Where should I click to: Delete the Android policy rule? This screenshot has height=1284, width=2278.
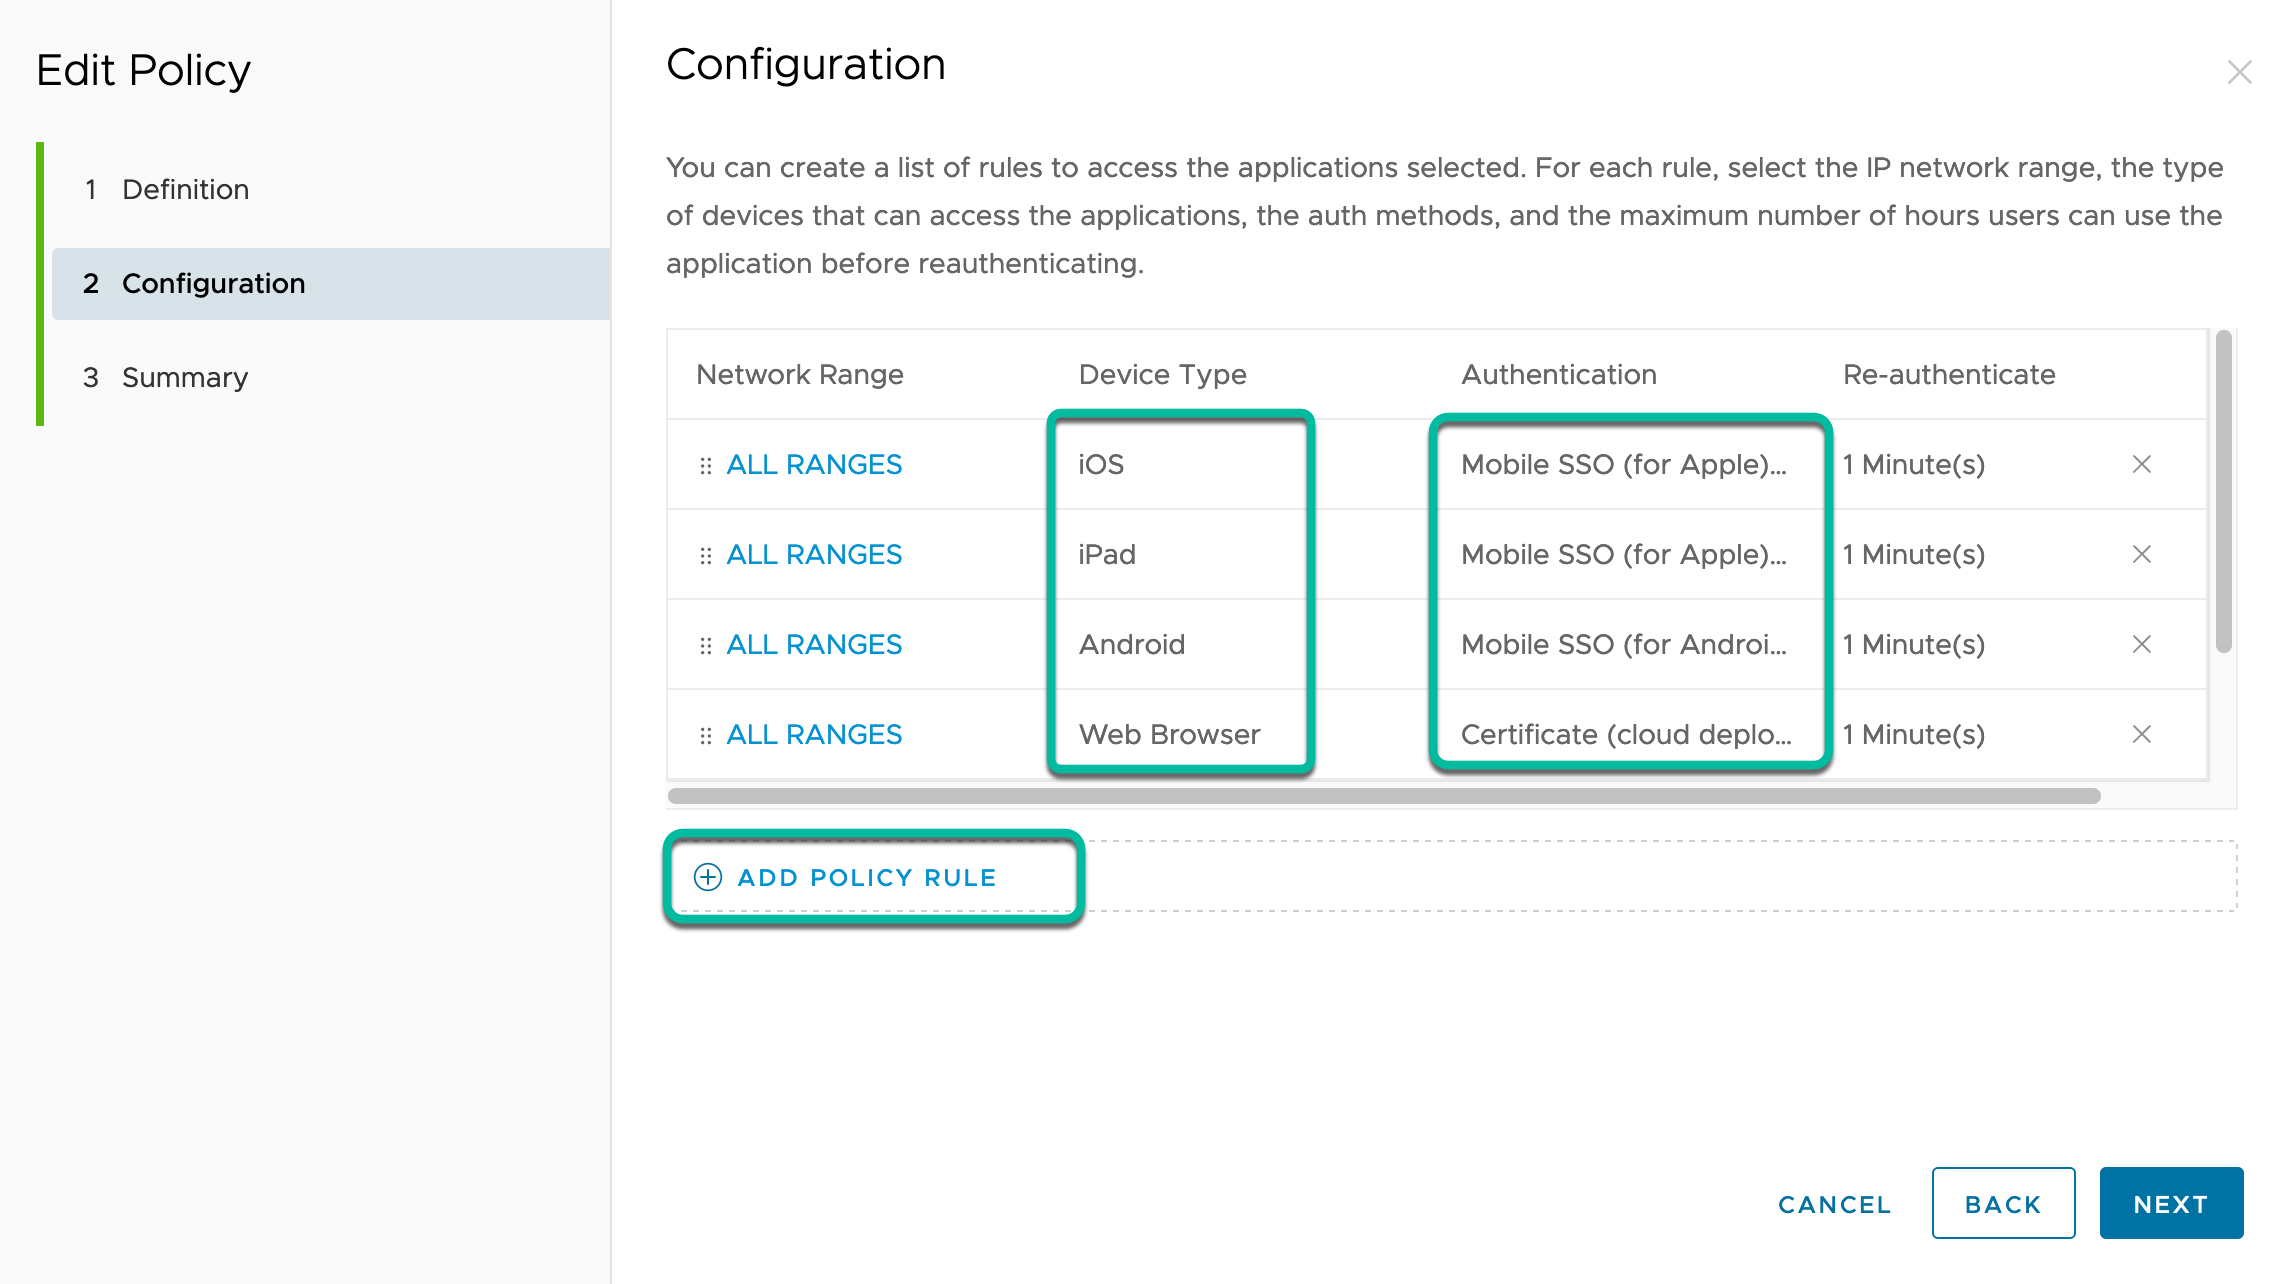(2143, 644)
